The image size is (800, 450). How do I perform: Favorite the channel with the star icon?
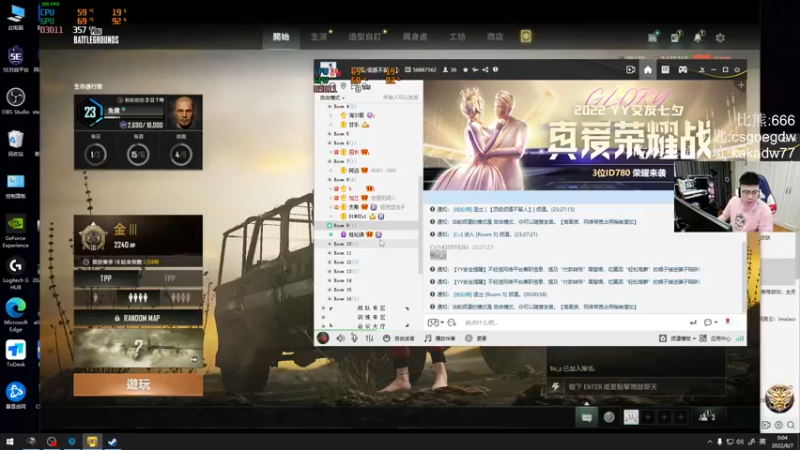pyautogui.click(x=465, y=70)
